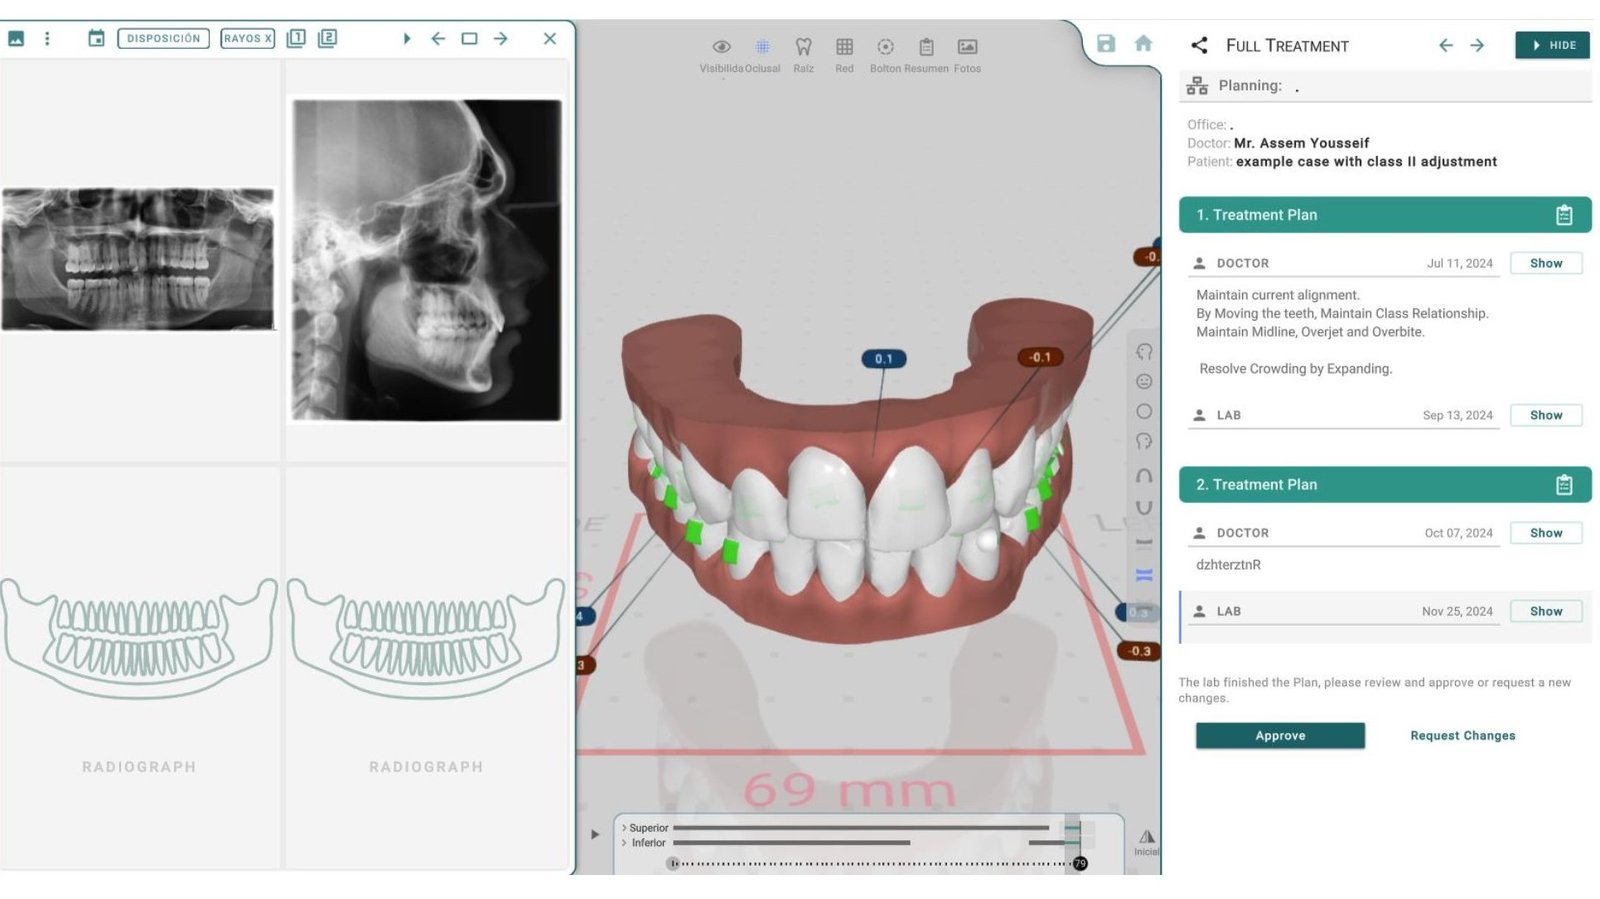Click the share icon beside Full Treatment
This screenshot has width=1600, height=899.
tap(1199, 45)
